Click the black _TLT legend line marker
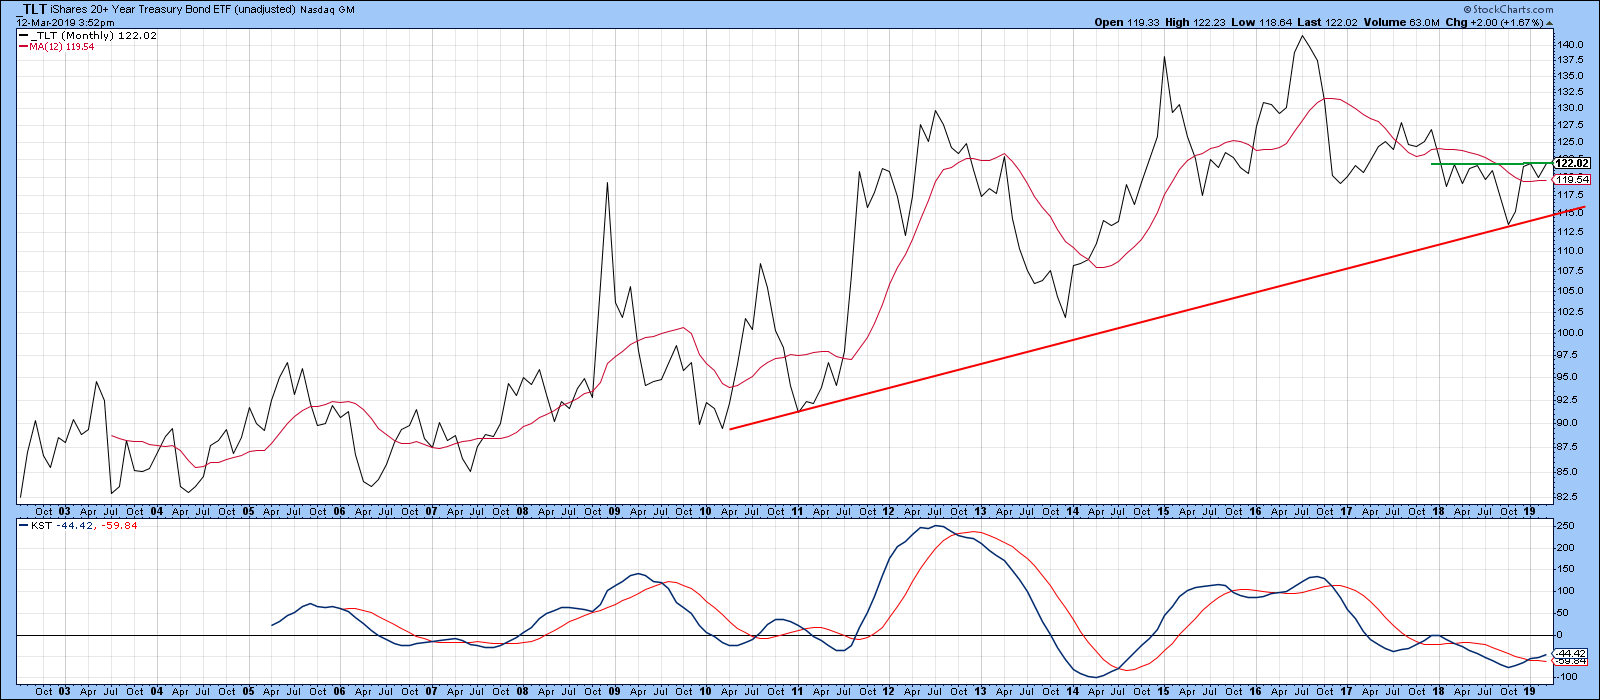The image size is (1600, 700). click(x=23, y=36)
